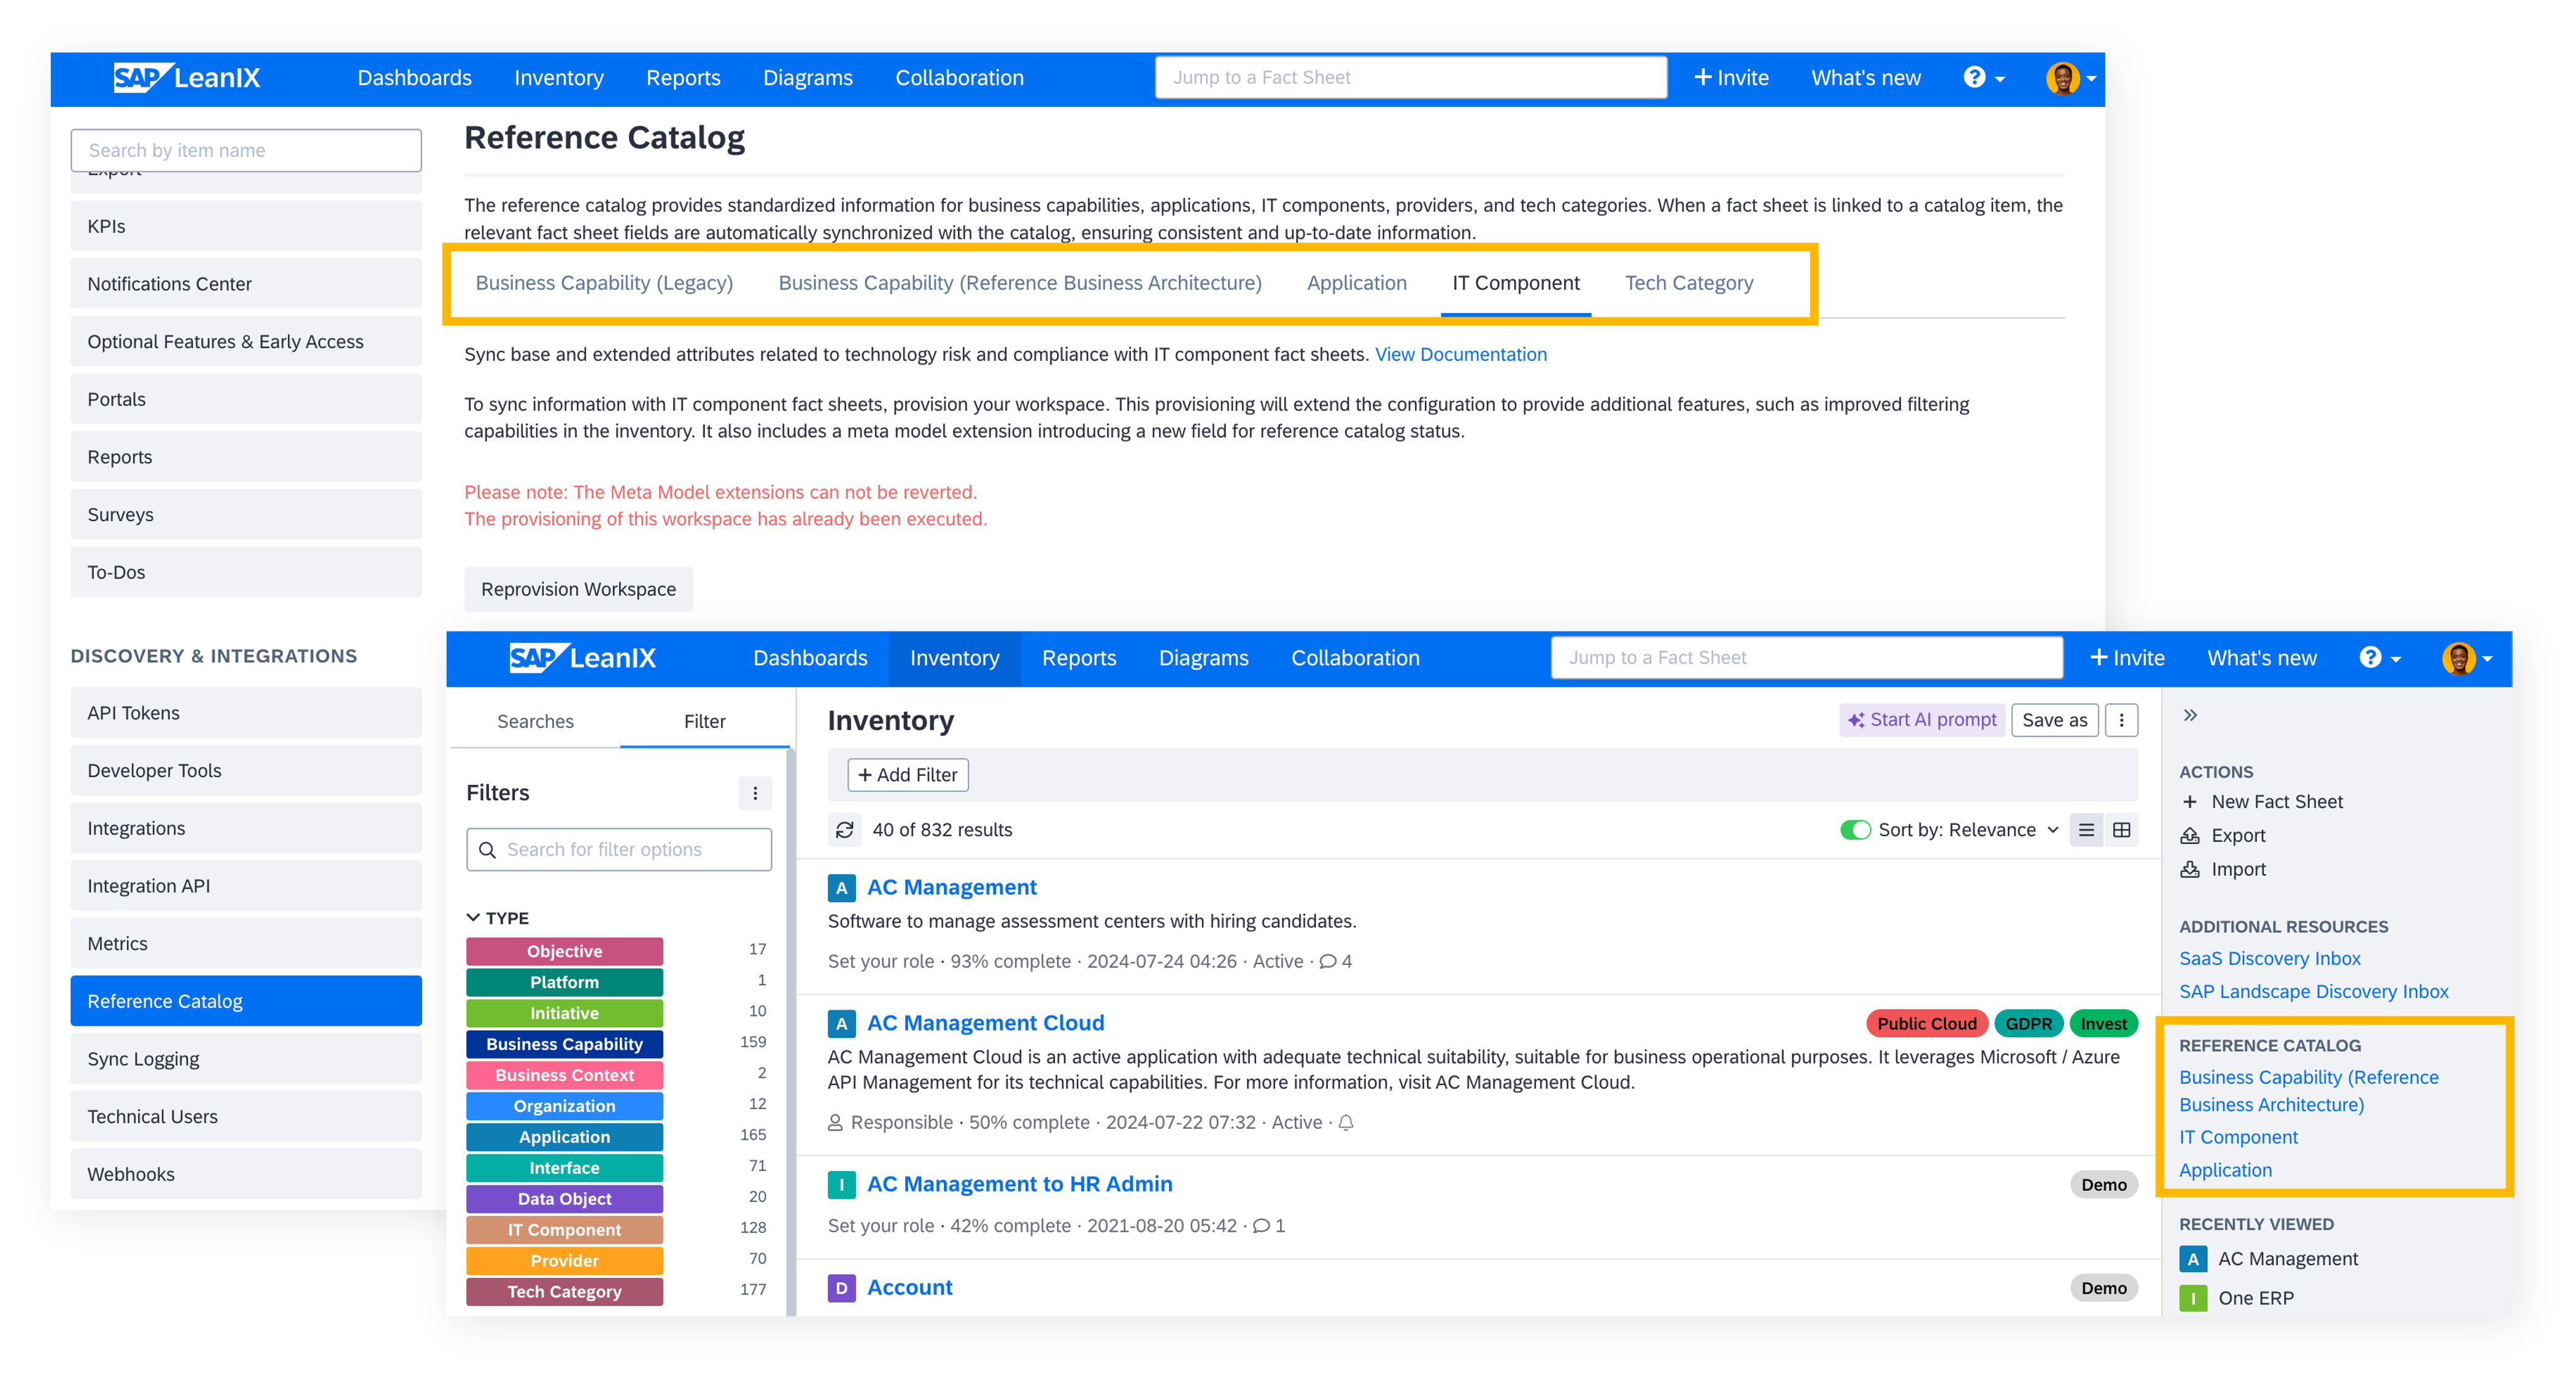Click the Public Cloud tag
2576x1381 pixels.
coord(1926,1023)
